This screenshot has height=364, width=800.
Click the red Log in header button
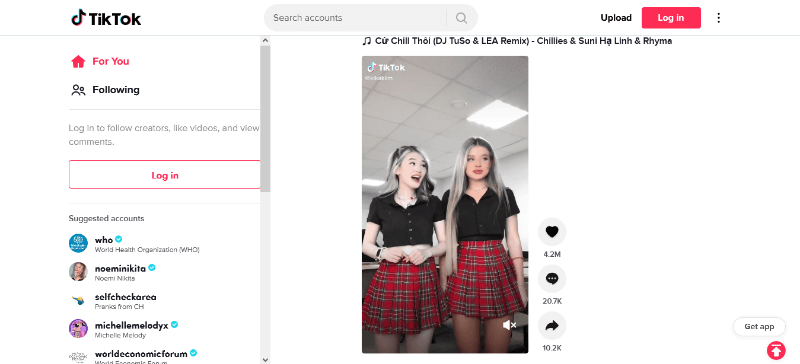pyautogui.click(x=671, y=18)
